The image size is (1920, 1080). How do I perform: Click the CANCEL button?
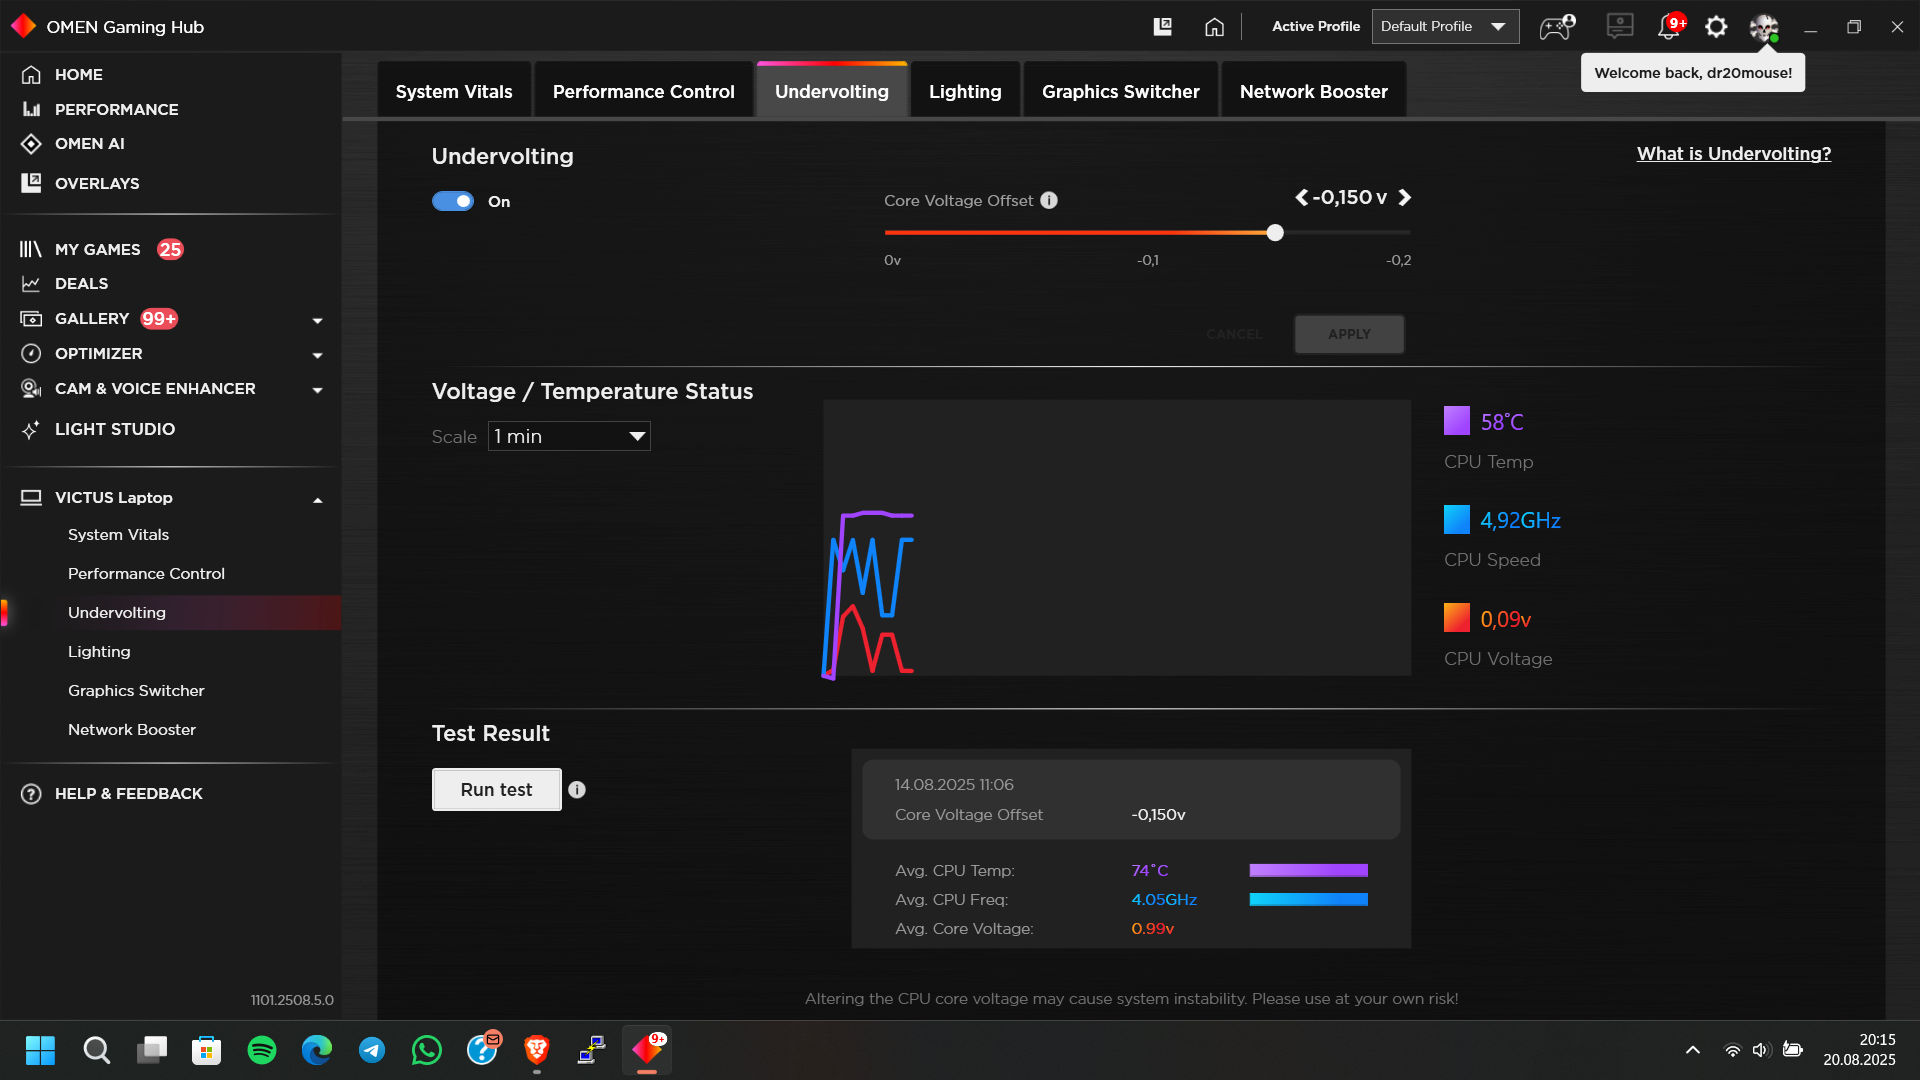coord(1234,334)
